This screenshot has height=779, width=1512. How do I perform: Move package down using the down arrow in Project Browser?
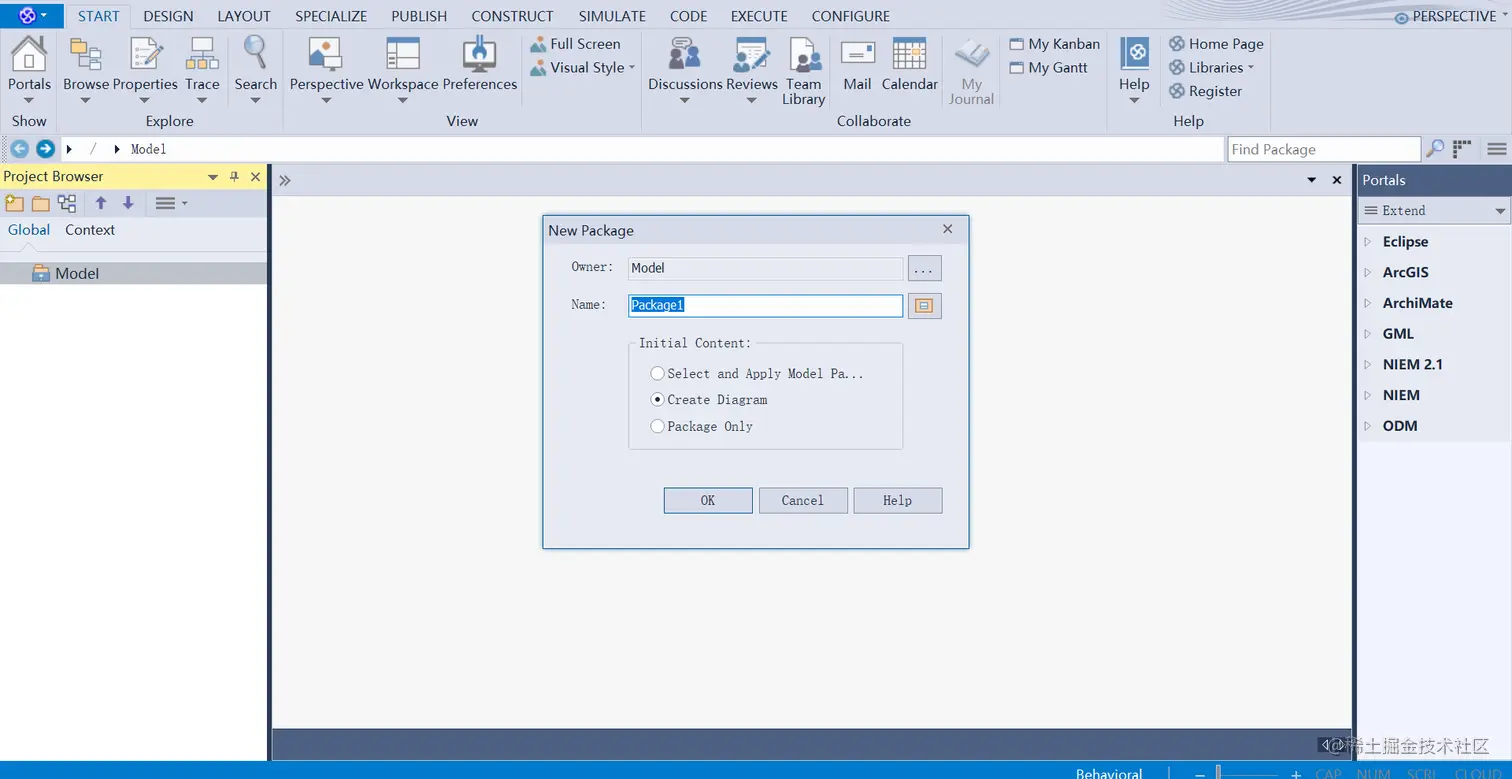pos(128,203)
